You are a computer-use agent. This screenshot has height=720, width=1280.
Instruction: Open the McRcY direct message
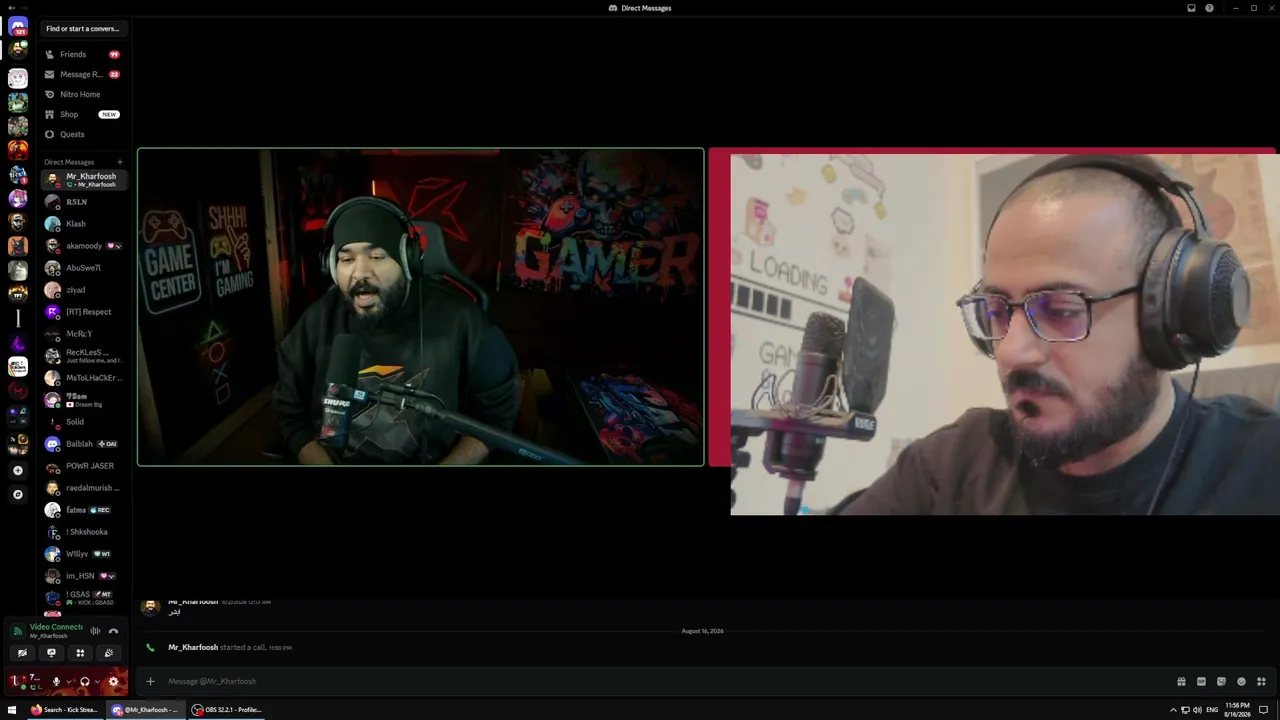click(x=84, y=334)
